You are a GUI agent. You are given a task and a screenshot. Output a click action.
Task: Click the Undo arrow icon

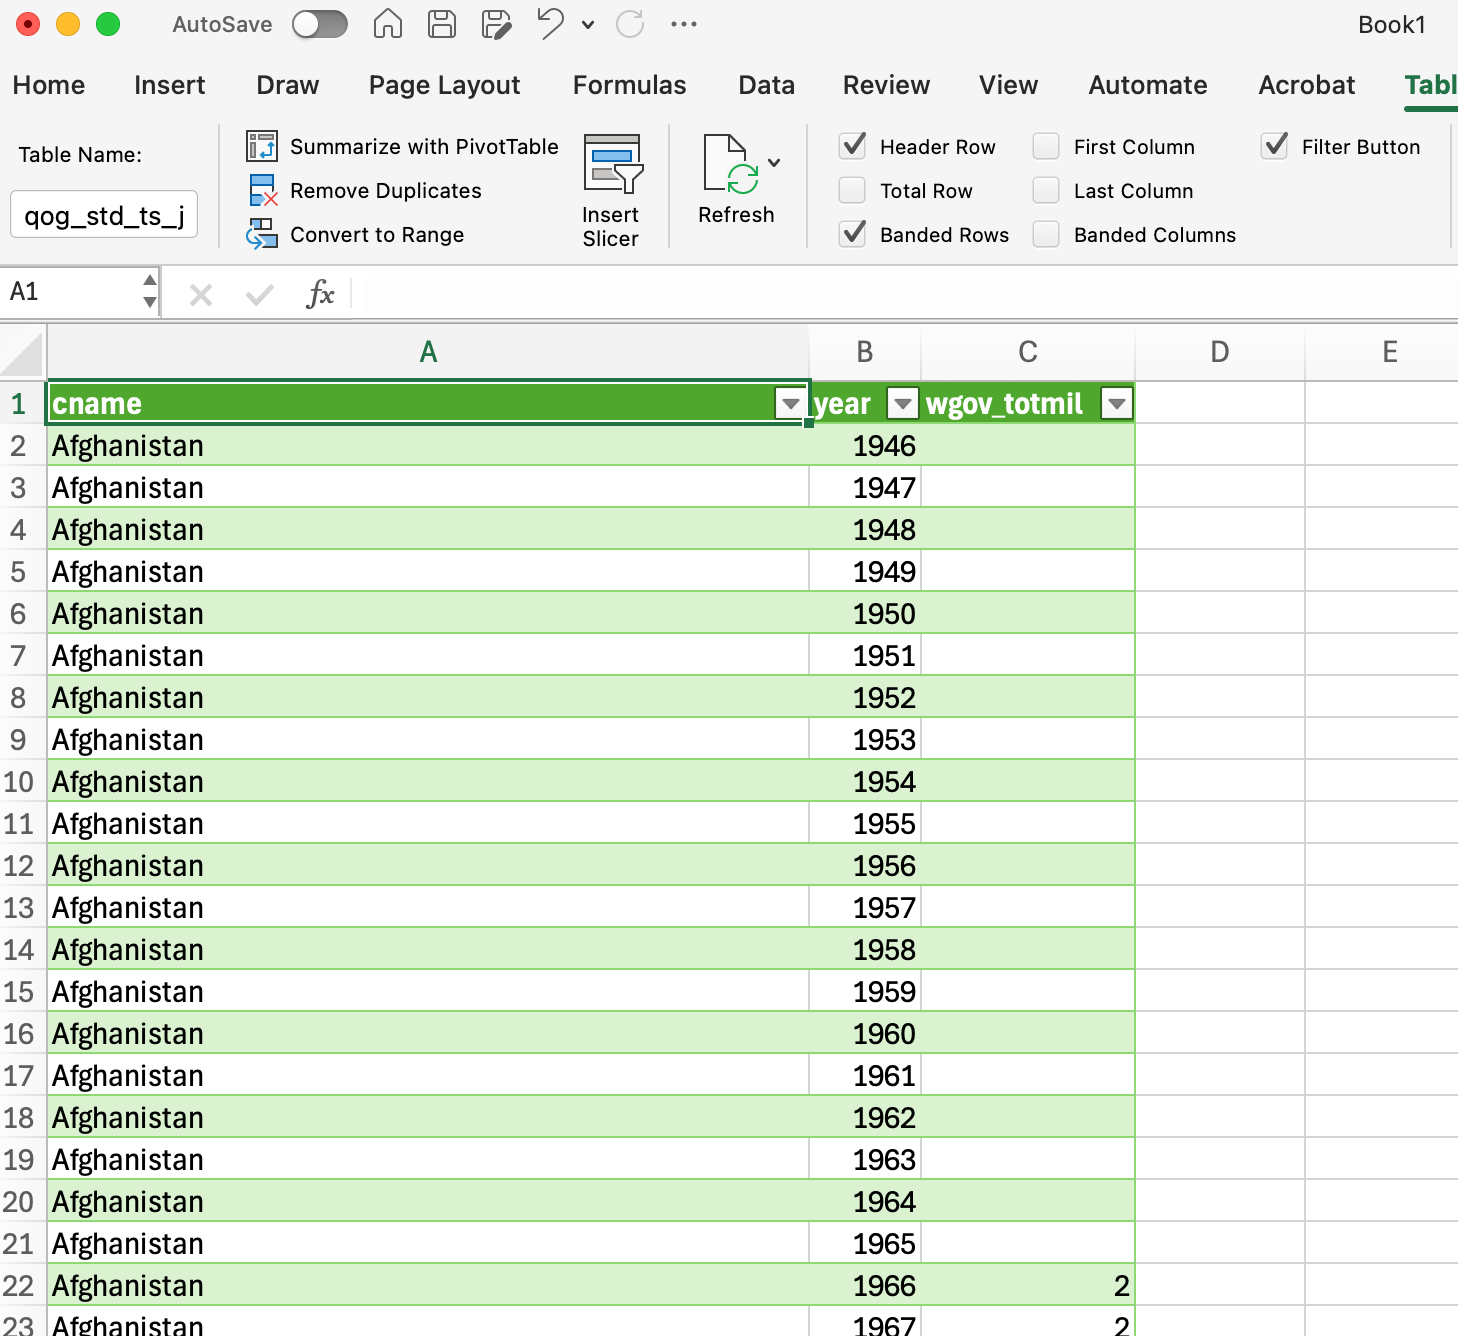[550, 23]
